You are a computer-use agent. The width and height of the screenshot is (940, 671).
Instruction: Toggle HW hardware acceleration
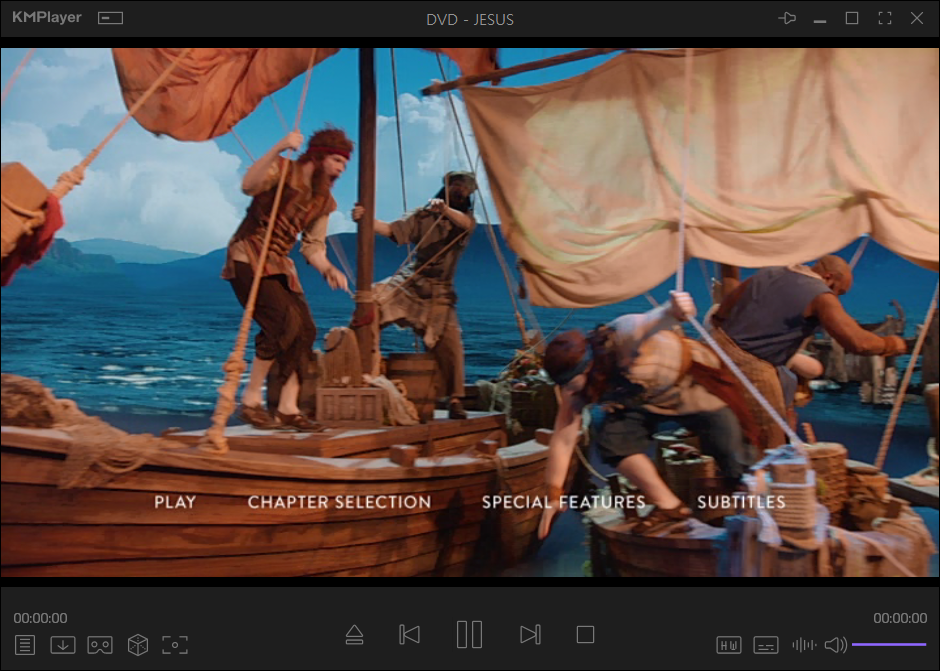point(729,645)
